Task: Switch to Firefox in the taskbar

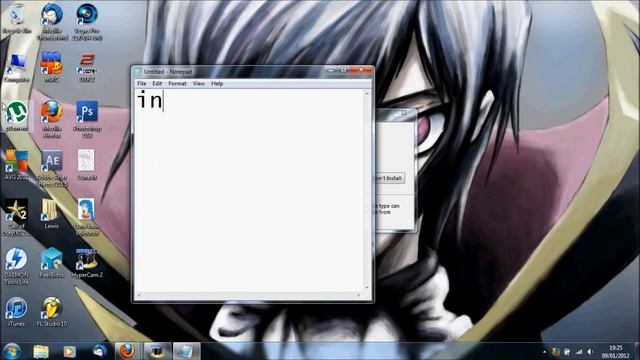Action: click(x=128, y=351)
